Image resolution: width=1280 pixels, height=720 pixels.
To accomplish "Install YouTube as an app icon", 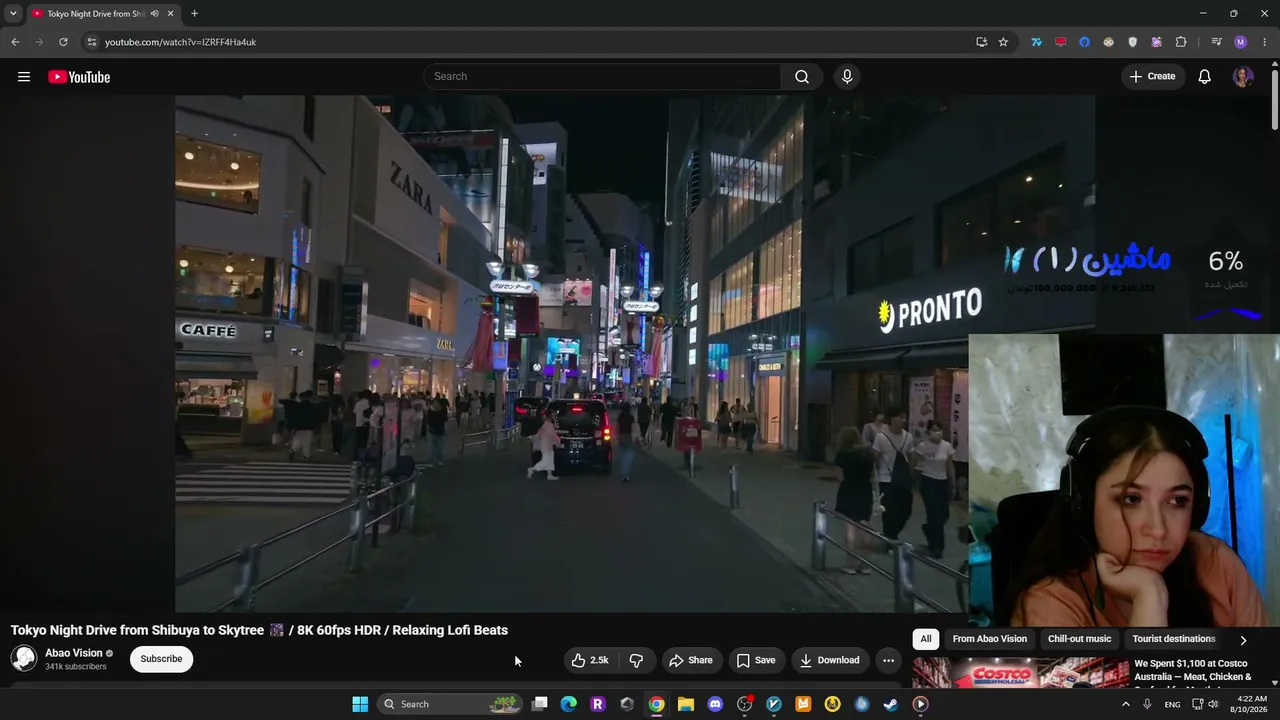I will tap(982, 42).
